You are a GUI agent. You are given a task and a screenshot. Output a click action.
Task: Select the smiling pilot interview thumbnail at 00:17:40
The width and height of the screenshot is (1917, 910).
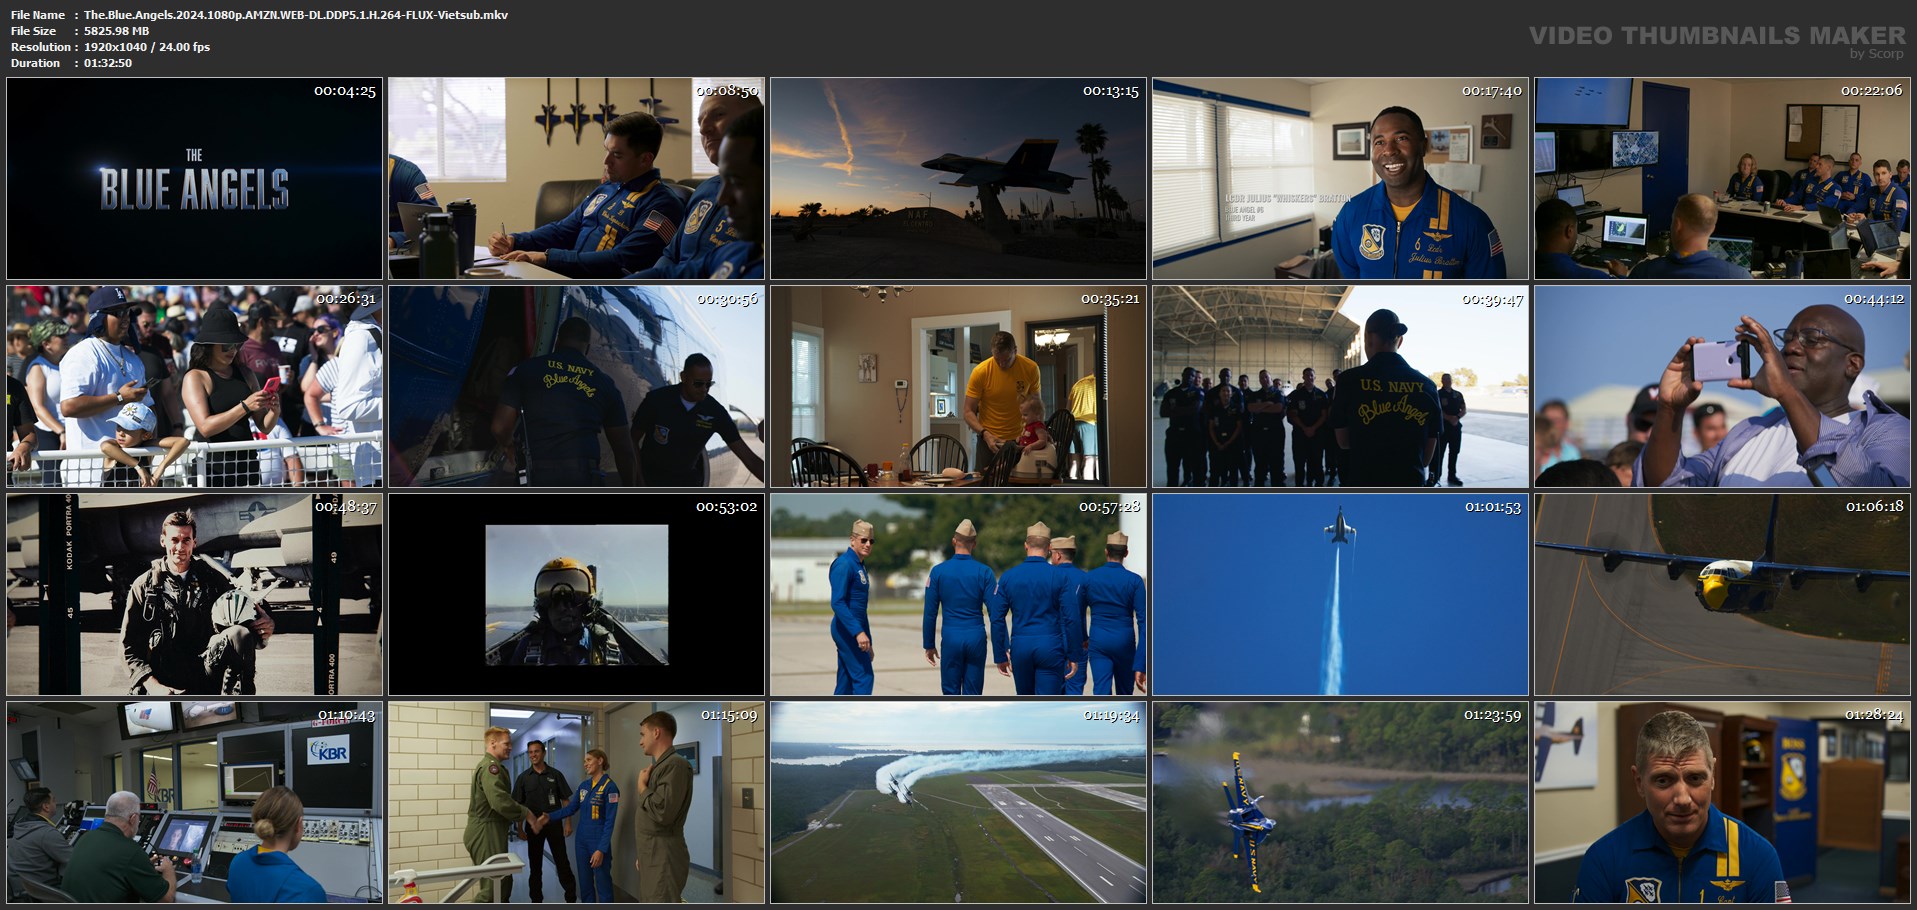coord(1340,178)
